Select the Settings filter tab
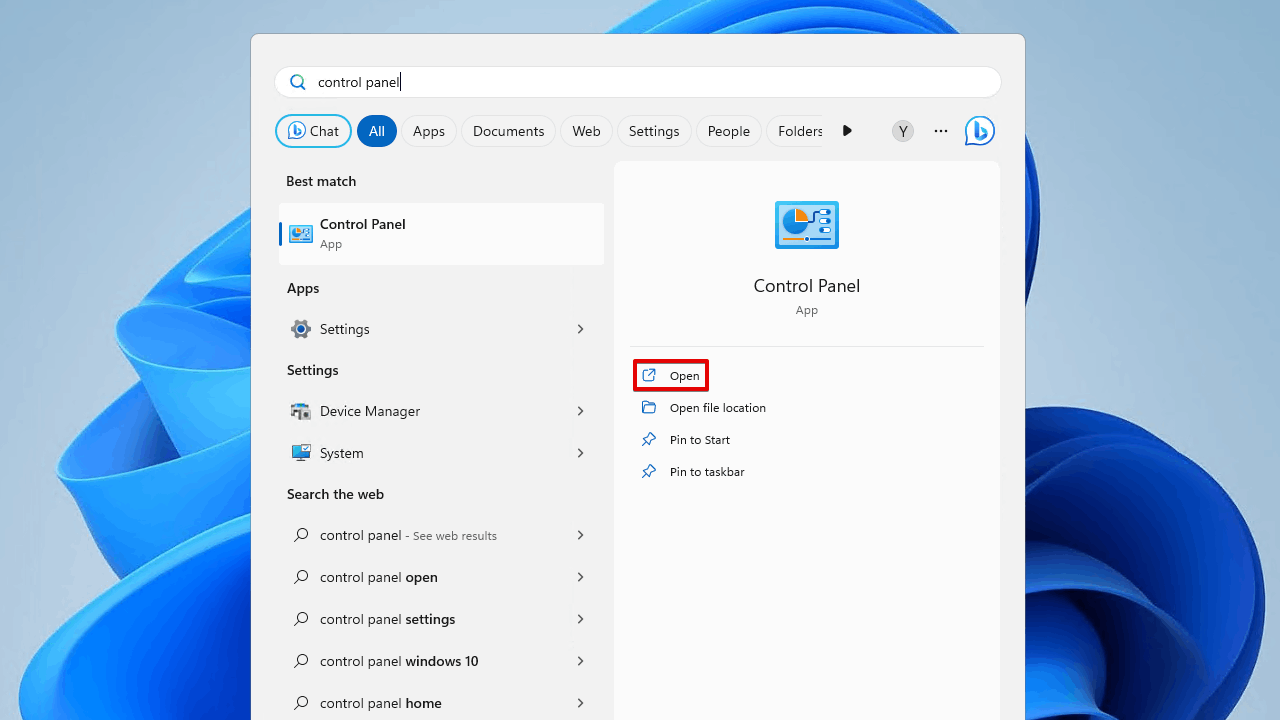Screen dimensions: 1280x720 tap(654, 131)
